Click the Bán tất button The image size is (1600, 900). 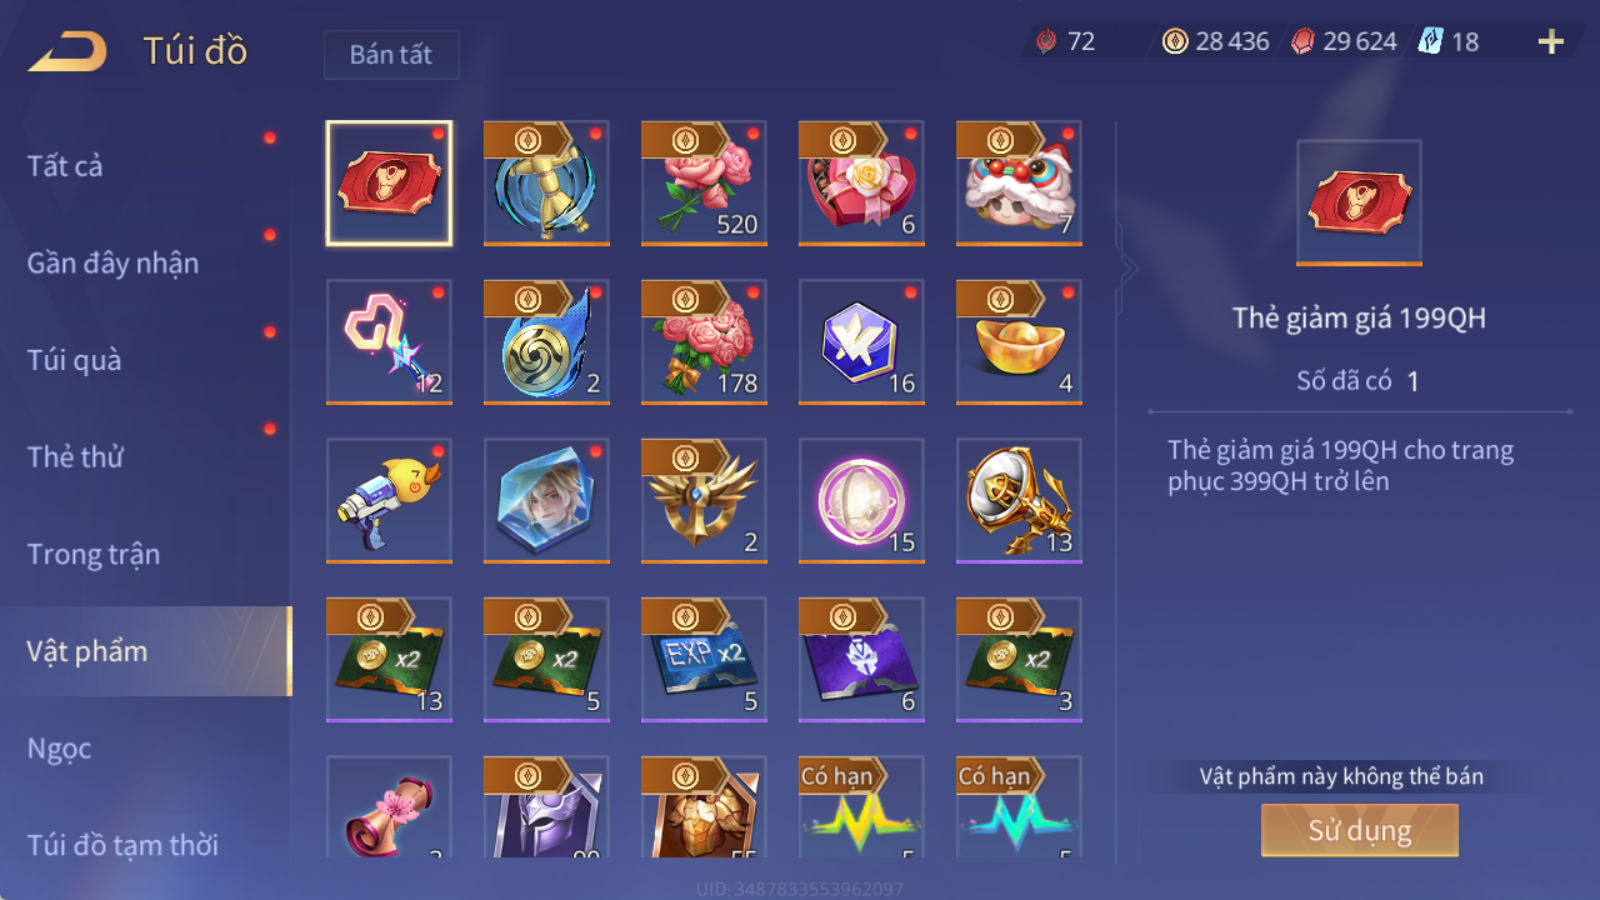click(391, 54)
